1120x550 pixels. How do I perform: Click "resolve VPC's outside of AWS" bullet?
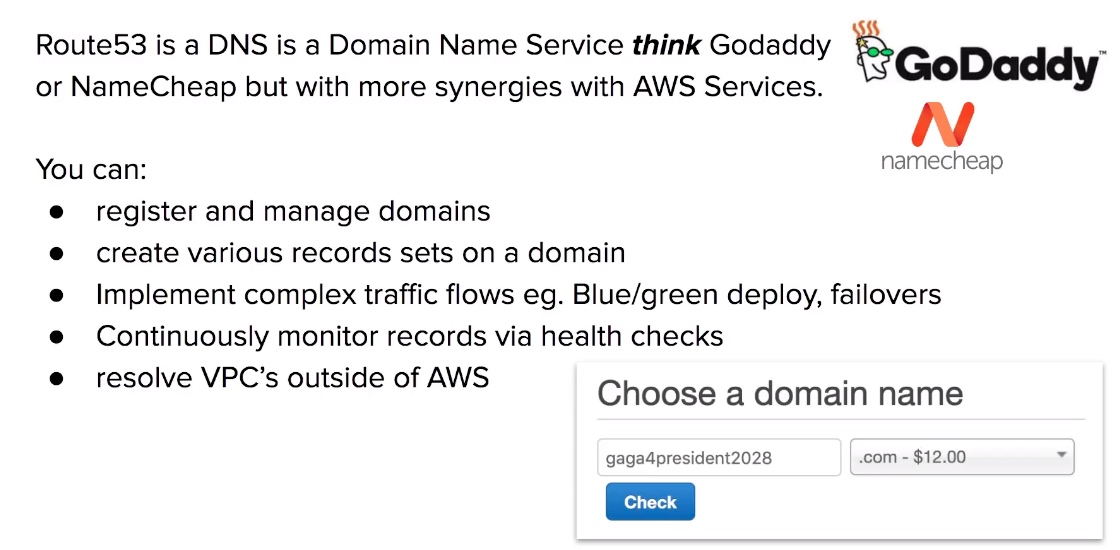click(292, 377)
